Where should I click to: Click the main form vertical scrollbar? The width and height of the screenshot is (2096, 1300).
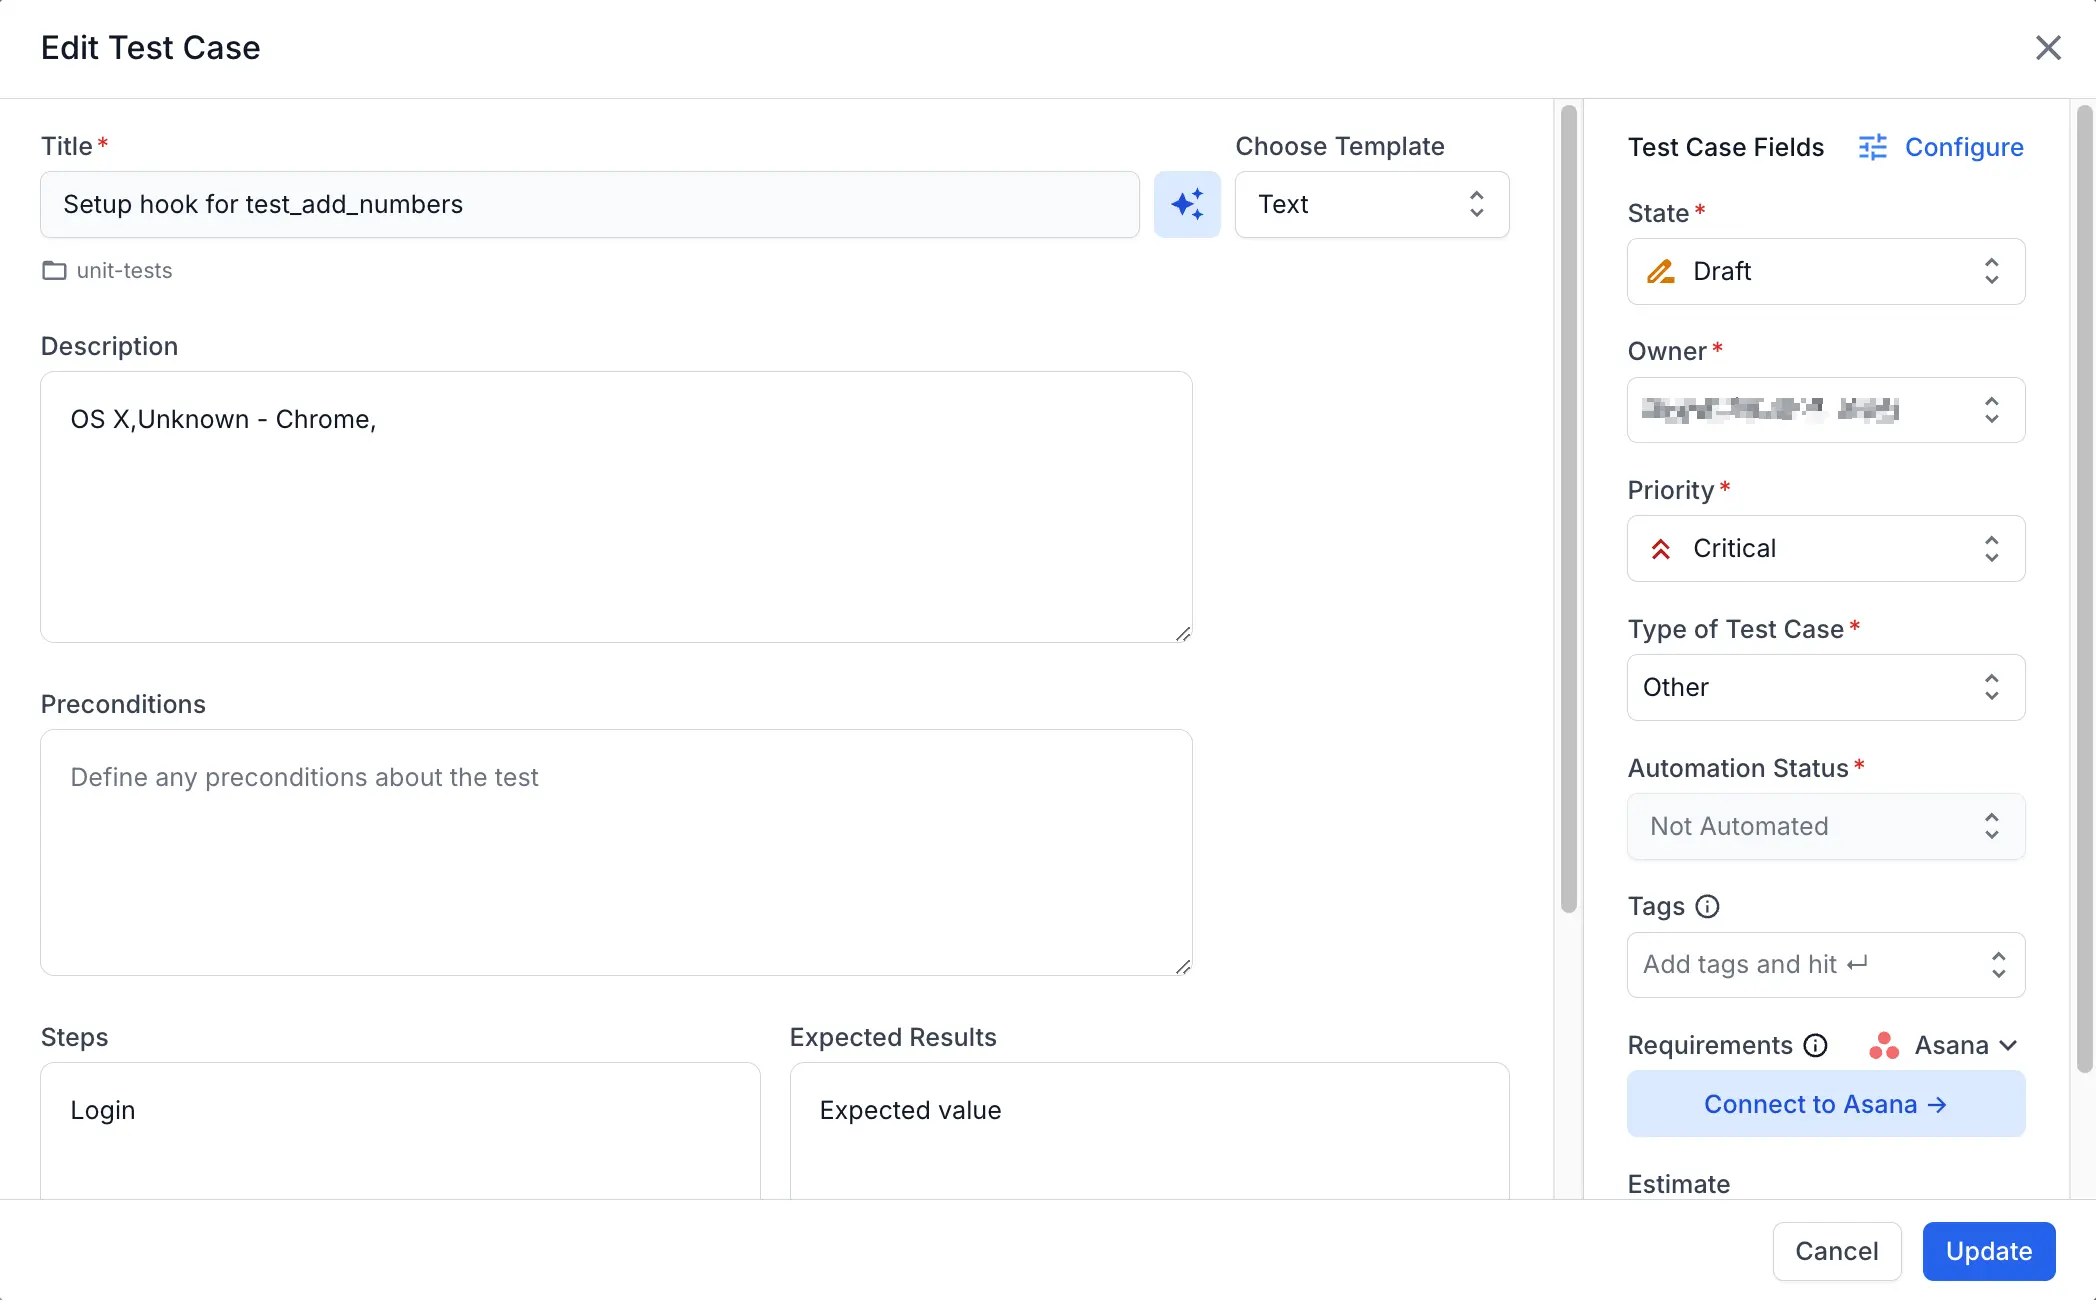pyautogui.click(x=1568, y=508)
